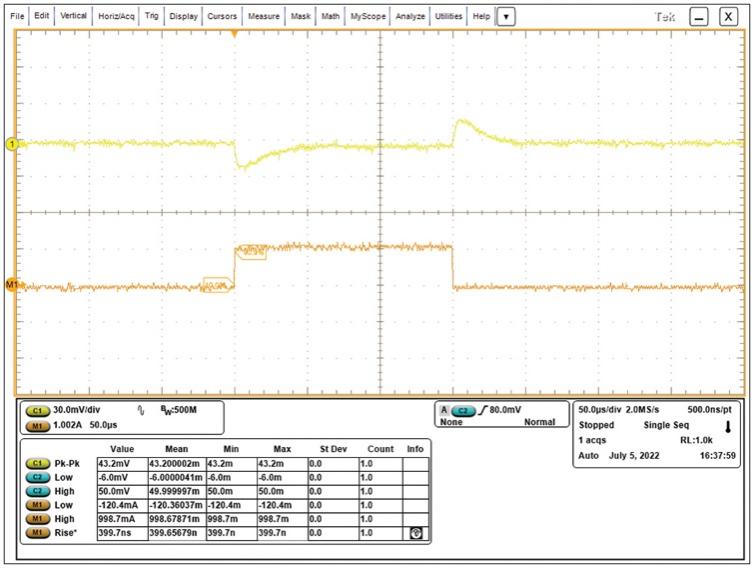The height and width of the screenshot is (568, 754).
Task: Click the orange trigger position marker at top
Action: point(235,34)
